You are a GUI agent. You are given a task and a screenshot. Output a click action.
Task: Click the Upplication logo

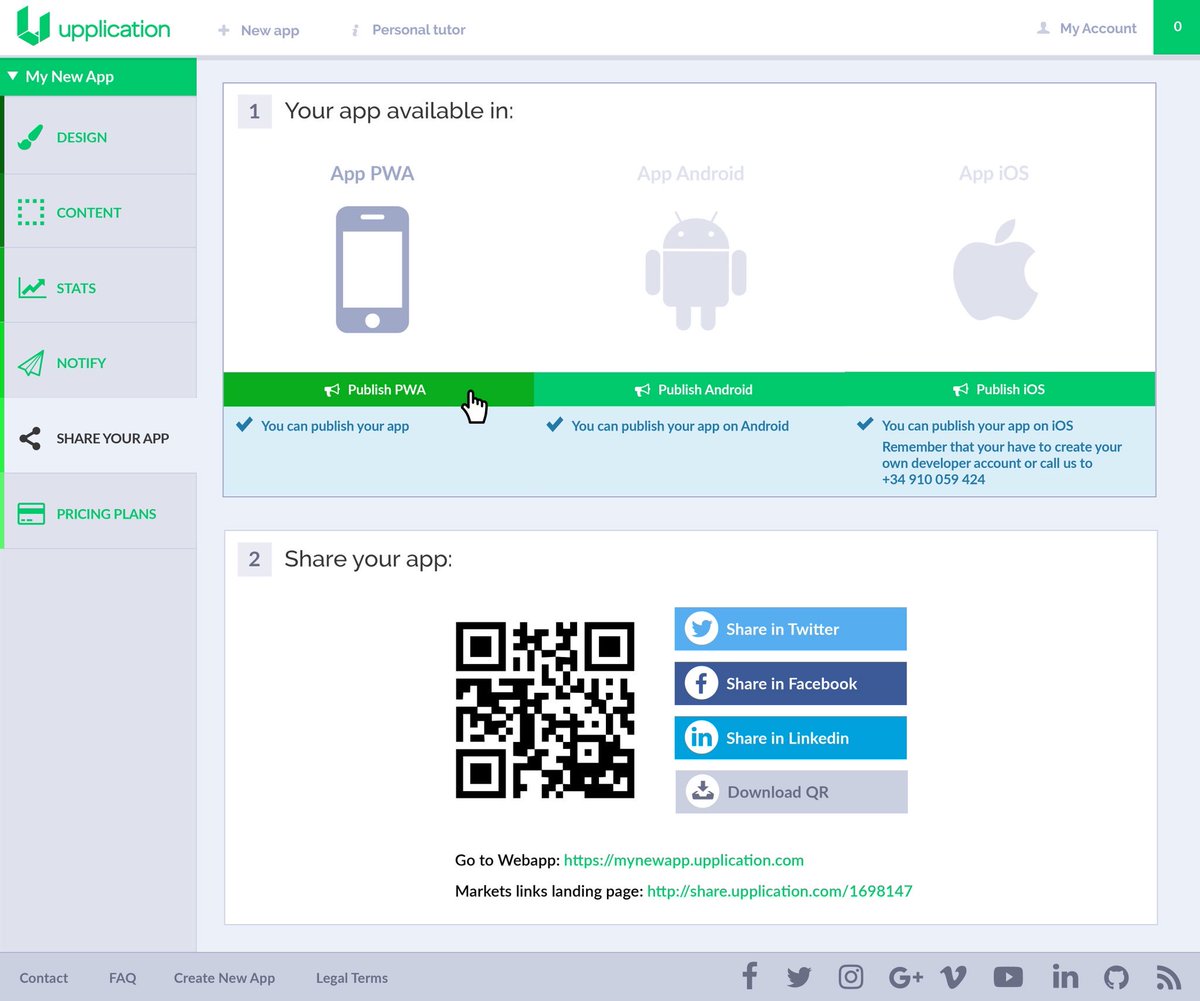click(94, 27)
